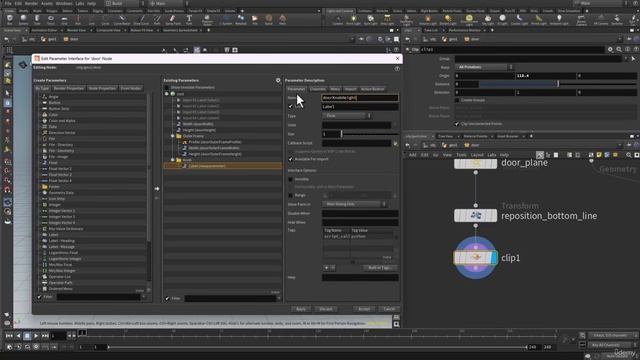Select the Curve Bezier shelf tool
640x360 pixels.
tap(122, 19)
